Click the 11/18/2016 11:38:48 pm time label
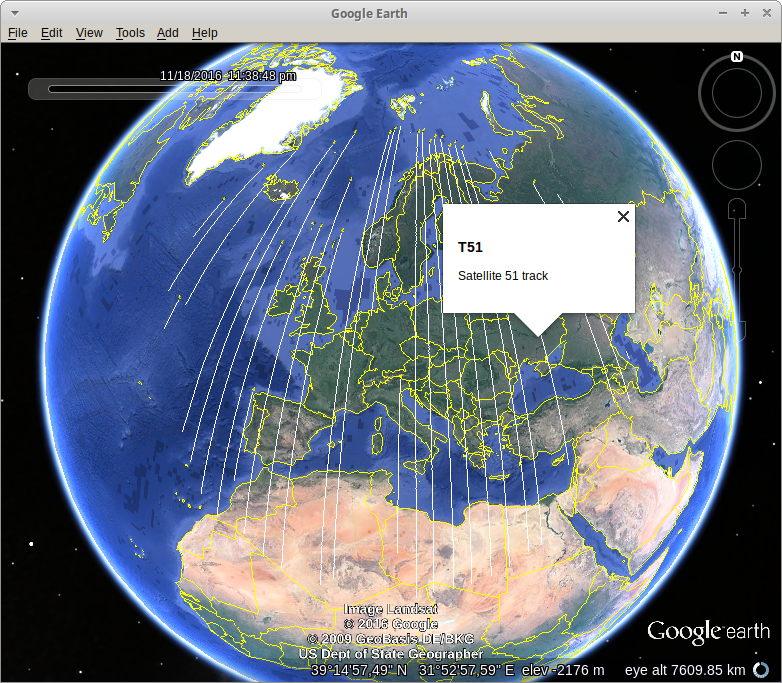This screenshot has height=683, width=782. click(228, 76)
